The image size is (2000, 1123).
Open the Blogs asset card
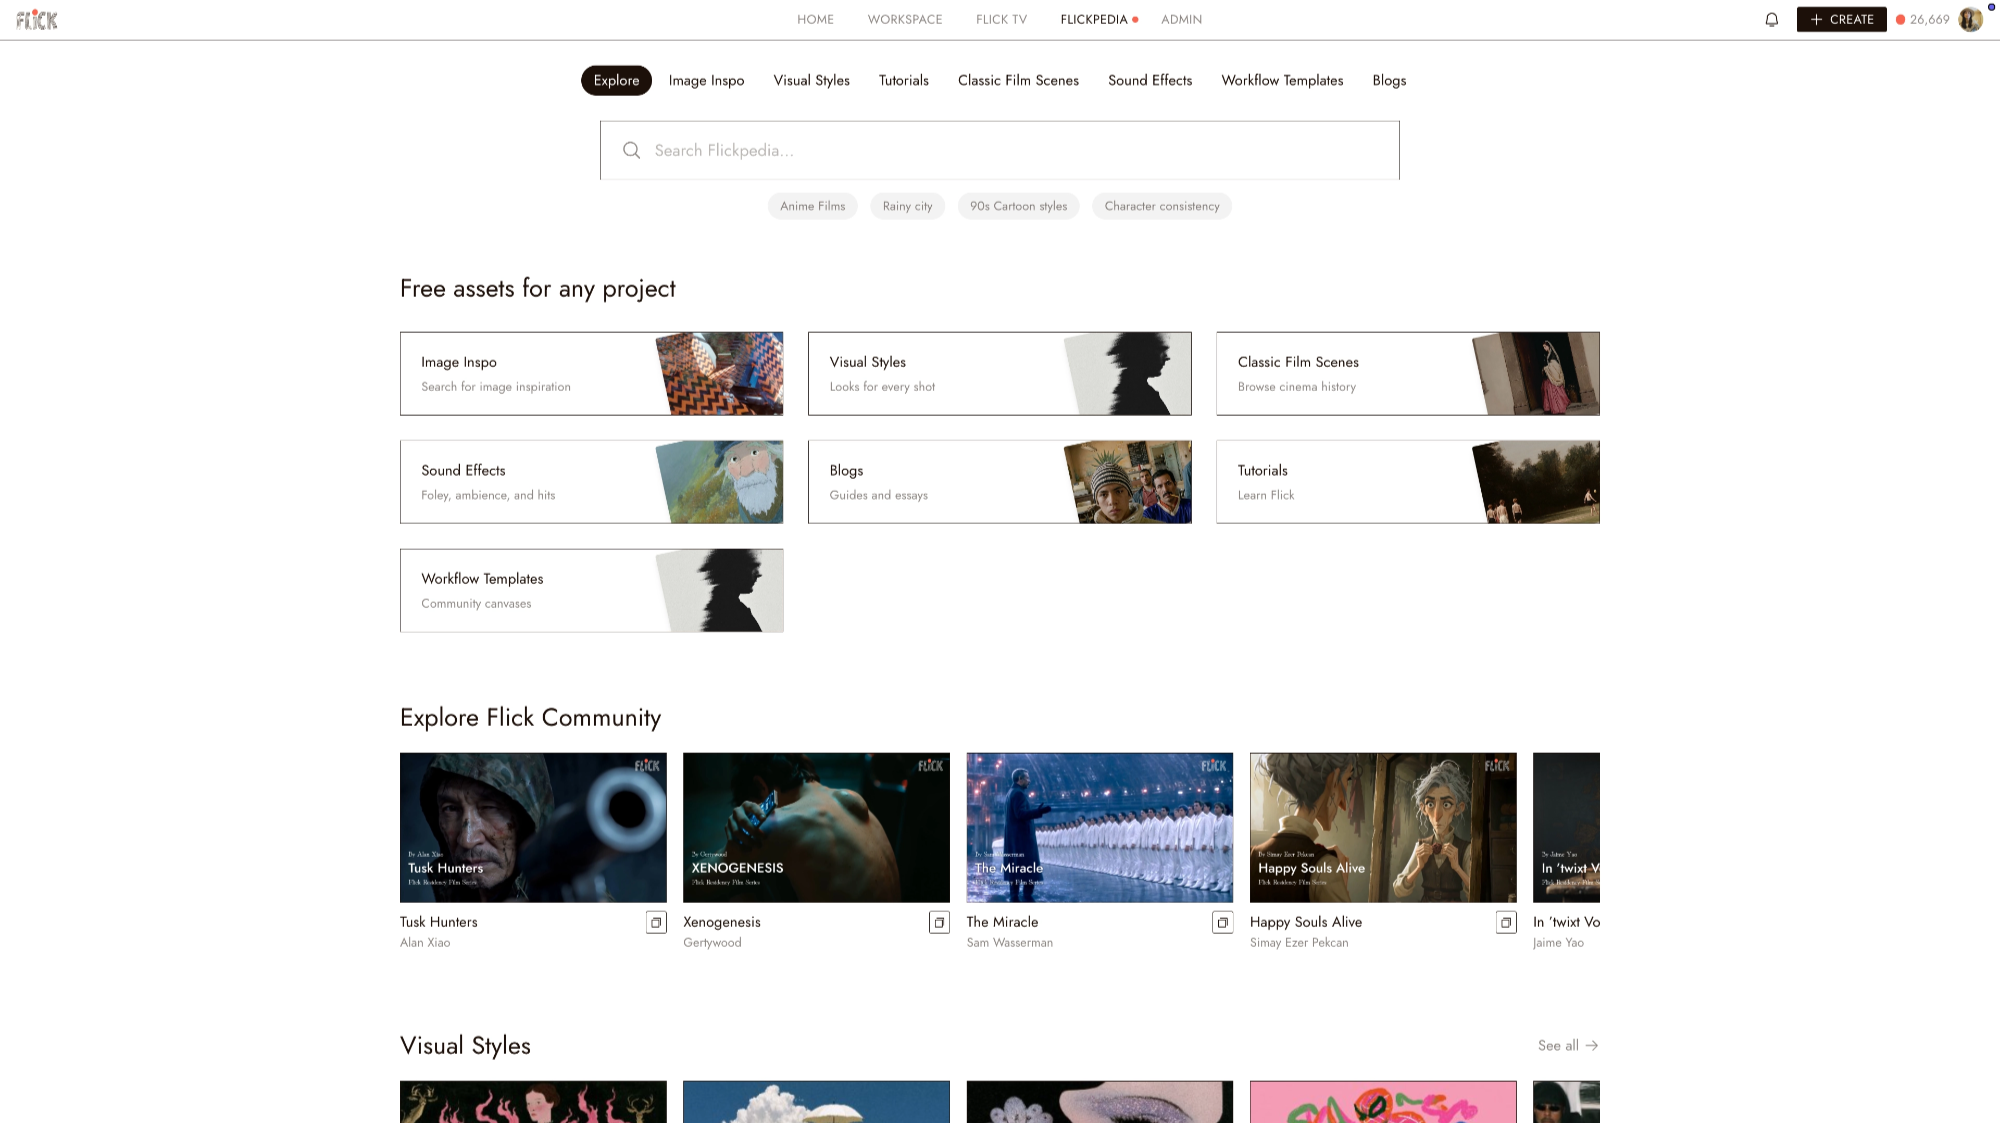coord(1000,482)
